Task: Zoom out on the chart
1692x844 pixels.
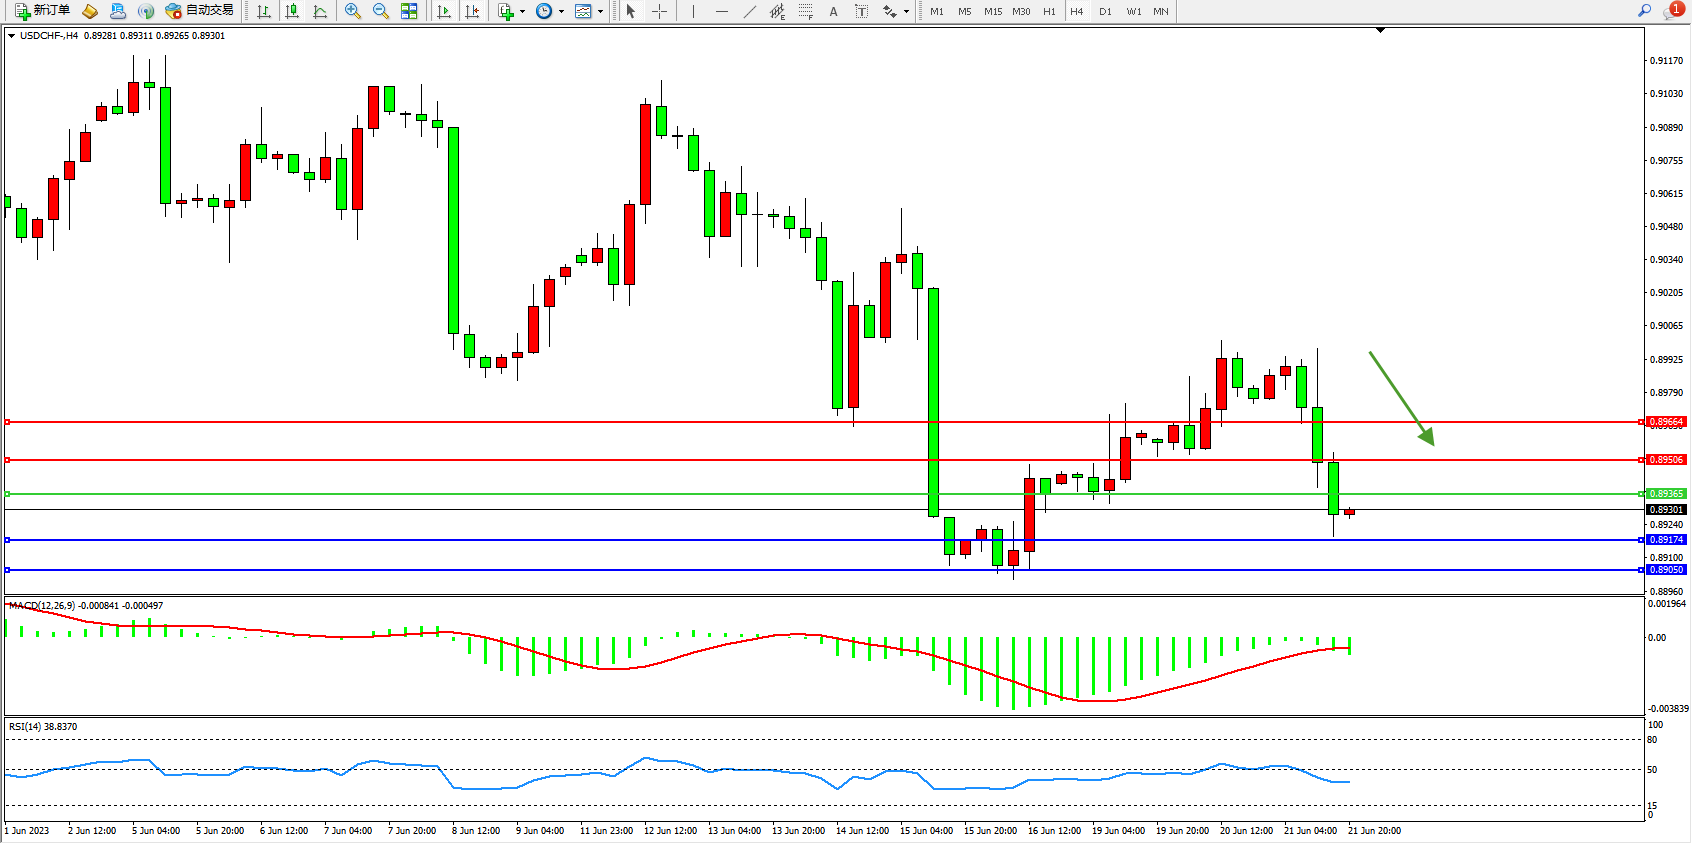Action: [381, 11]
